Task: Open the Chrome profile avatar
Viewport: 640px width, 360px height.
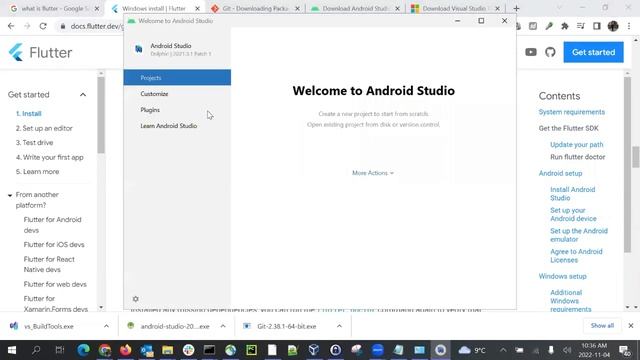Action: pos(613,26)
